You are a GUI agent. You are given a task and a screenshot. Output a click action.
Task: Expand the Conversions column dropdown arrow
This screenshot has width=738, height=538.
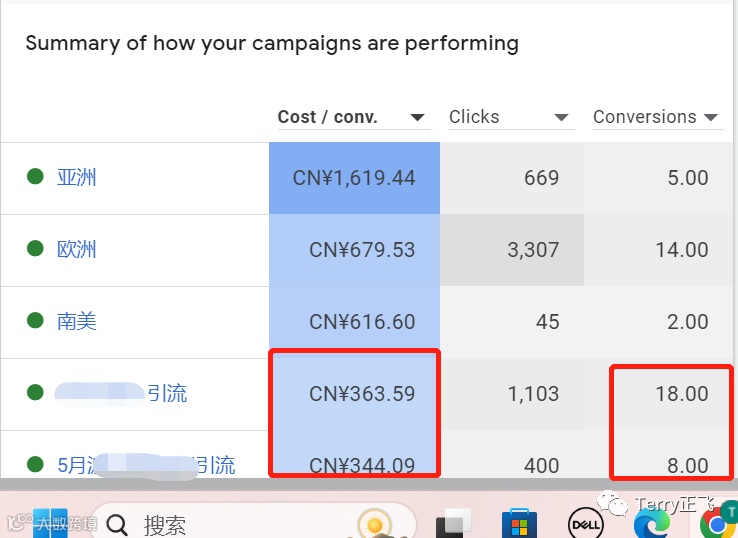pos(711,118)
